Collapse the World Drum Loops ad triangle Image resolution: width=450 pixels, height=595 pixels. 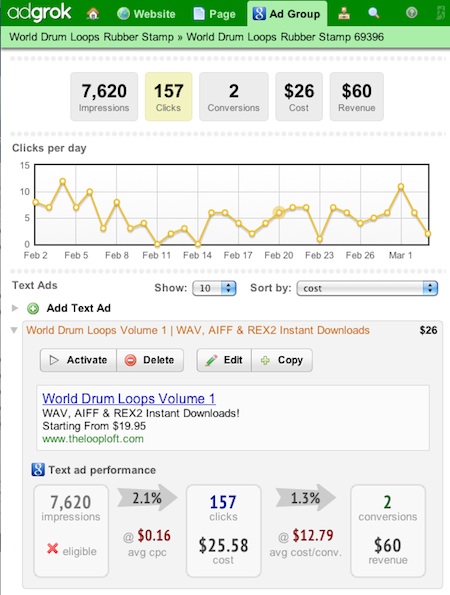click(14, 330)
